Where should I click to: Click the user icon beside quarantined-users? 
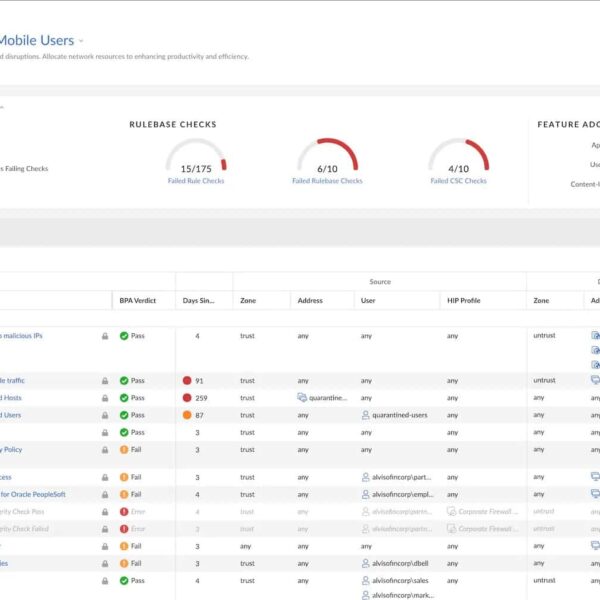(x=365, y=415)
